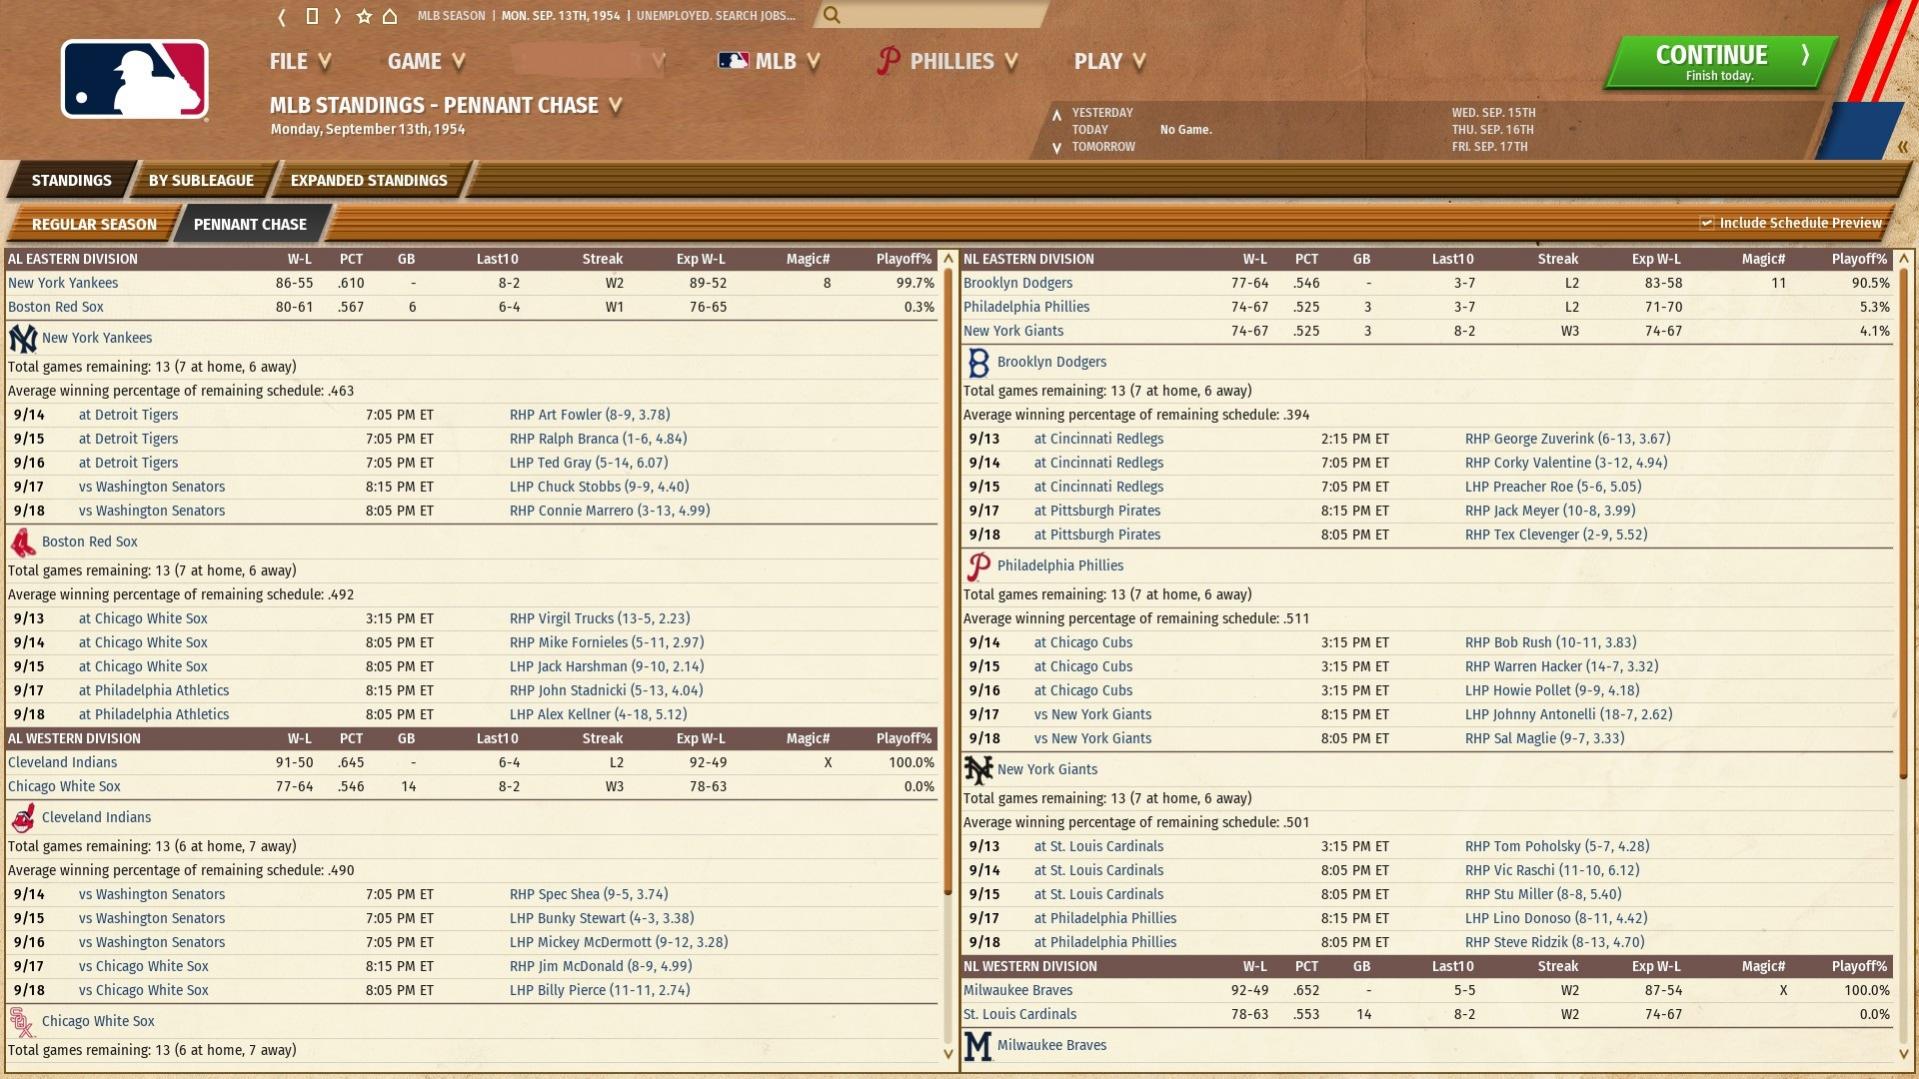Click WED. SEP. 15TH in the upcoming schedule

(x=1493, y=113)
